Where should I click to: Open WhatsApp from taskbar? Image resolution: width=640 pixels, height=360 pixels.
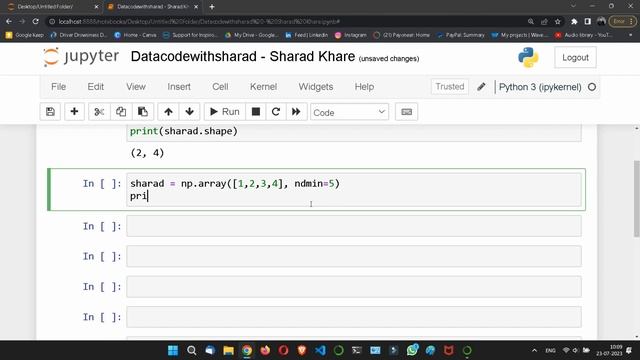pos(412,350)
